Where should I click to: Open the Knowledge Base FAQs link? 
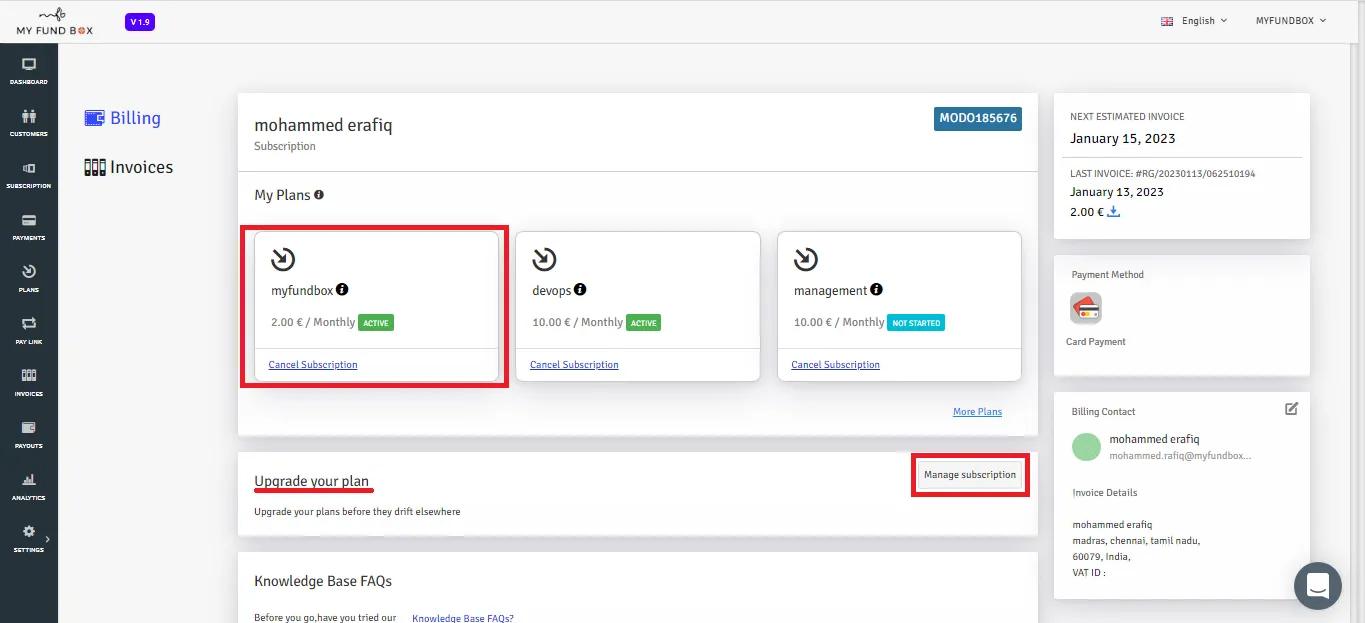pyautogui.click(x=463, y=618)
